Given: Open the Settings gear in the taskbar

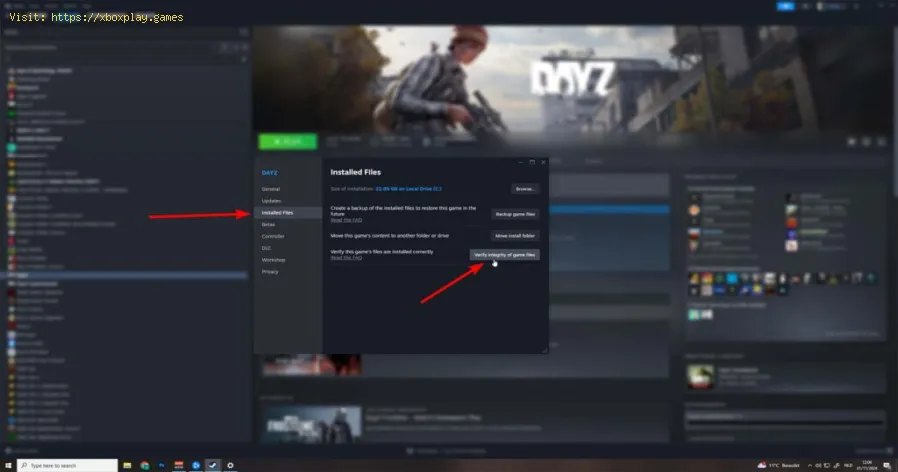Looking at the screenshot, I should pyautogui.click(x=231, y=465).
